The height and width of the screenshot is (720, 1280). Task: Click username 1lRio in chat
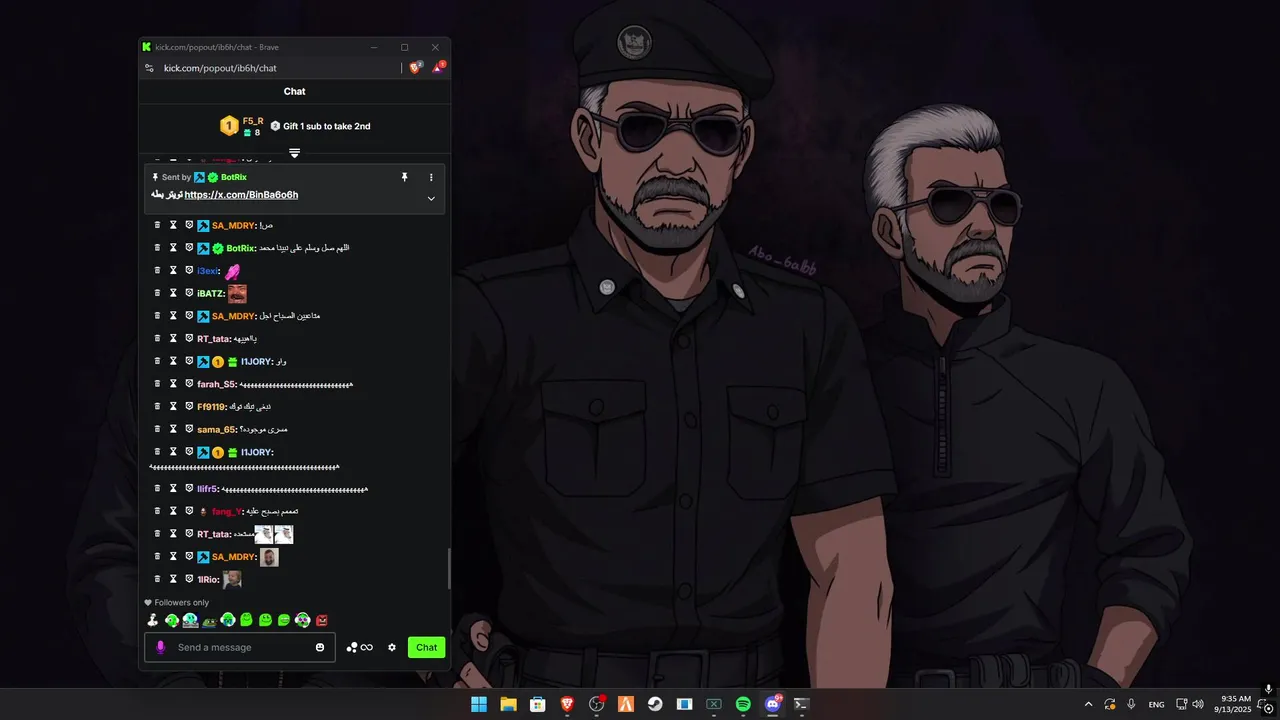[x=208, y=579]
